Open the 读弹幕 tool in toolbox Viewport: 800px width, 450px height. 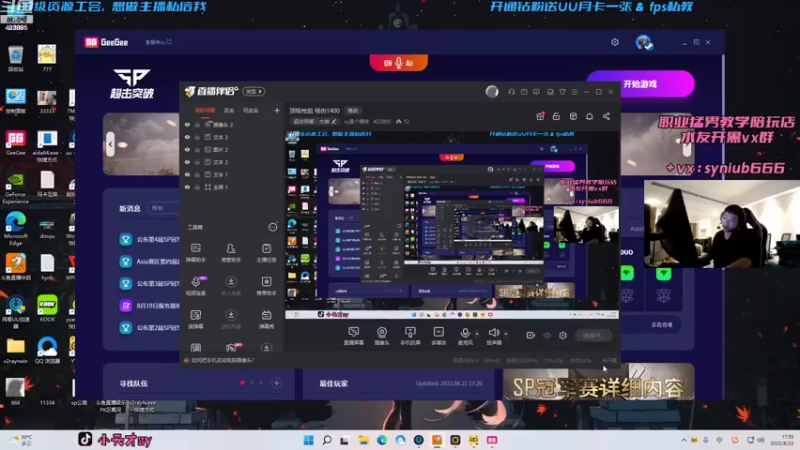click(196, 319)
